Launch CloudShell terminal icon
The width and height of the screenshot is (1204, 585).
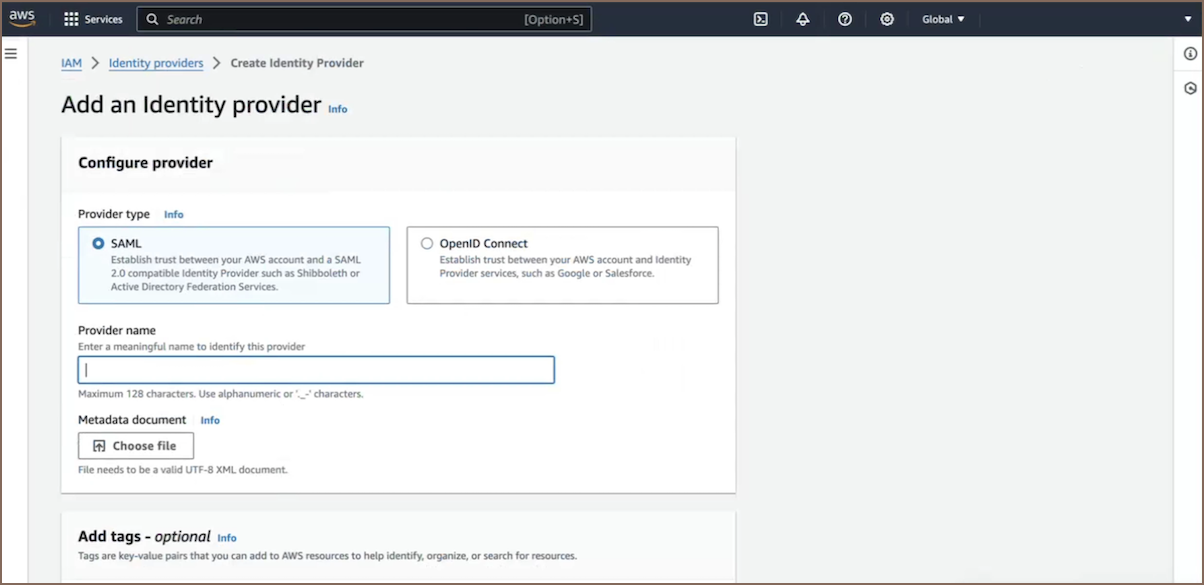760,19
